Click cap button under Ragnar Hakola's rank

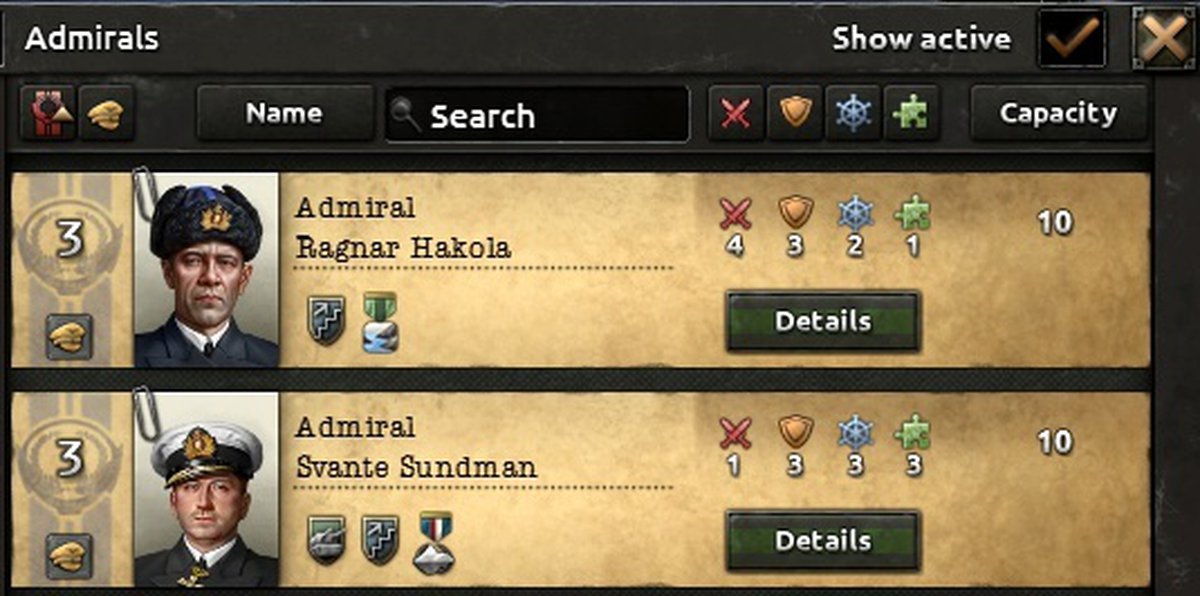click(x=69, y=336)
